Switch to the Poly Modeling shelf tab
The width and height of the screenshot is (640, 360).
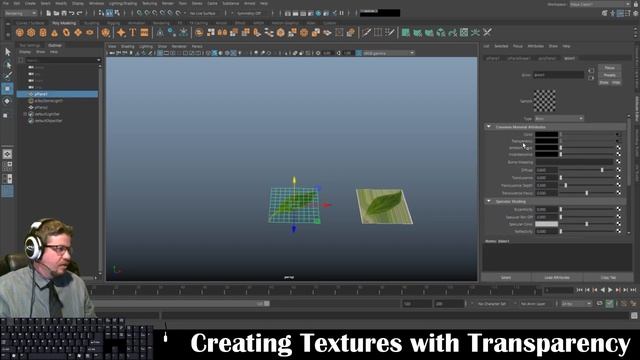click(x=64, y=23)
